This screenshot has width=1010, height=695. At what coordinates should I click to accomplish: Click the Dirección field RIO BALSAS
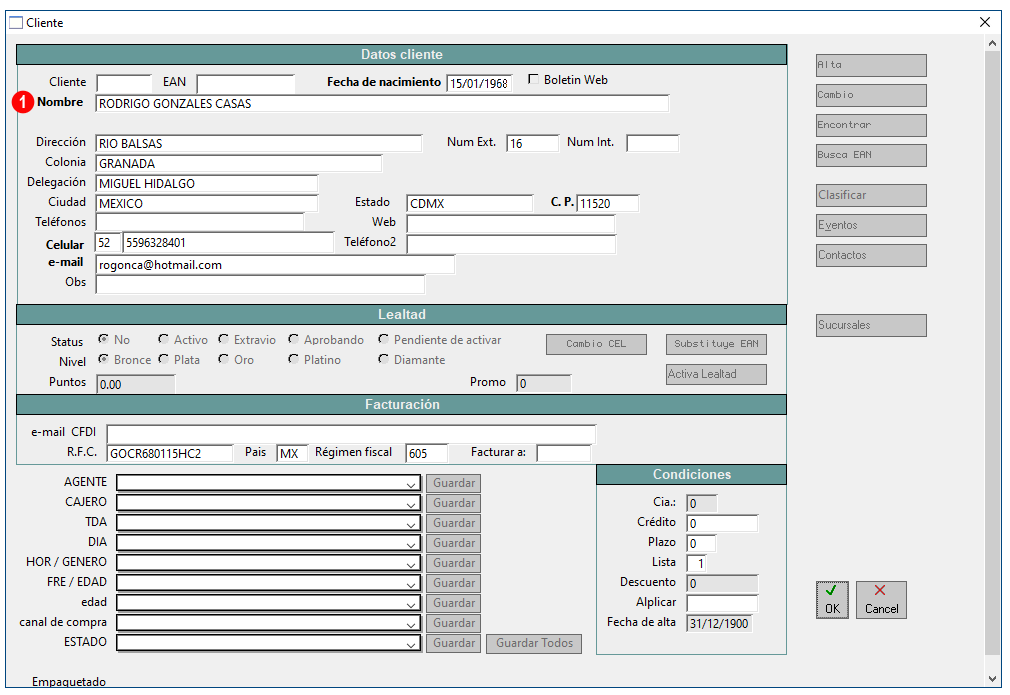coord(258,144)
